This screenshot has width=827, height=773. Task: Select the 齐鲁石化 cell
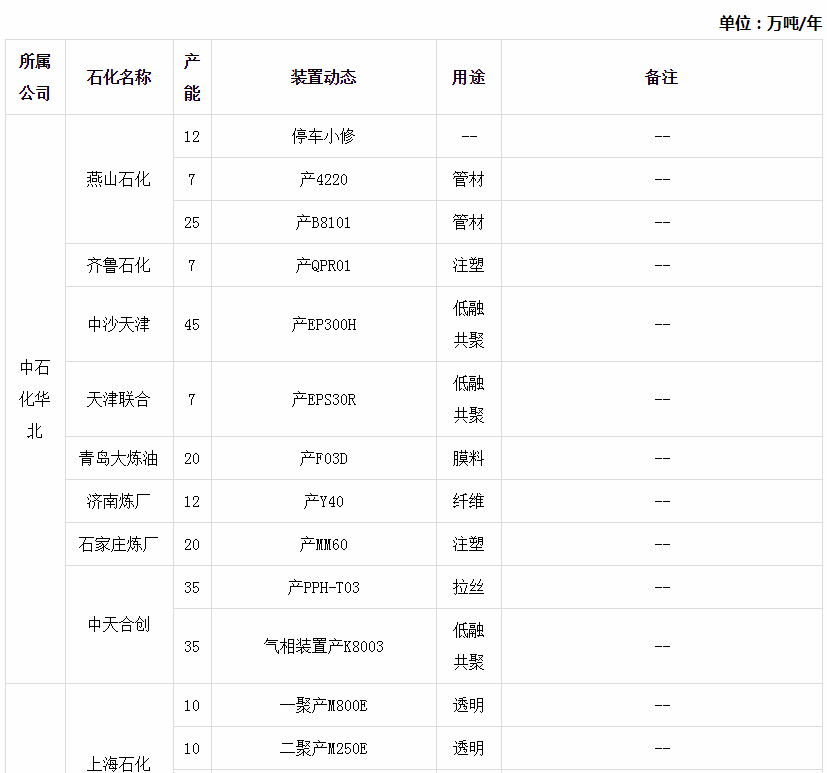tap(119, 265)
